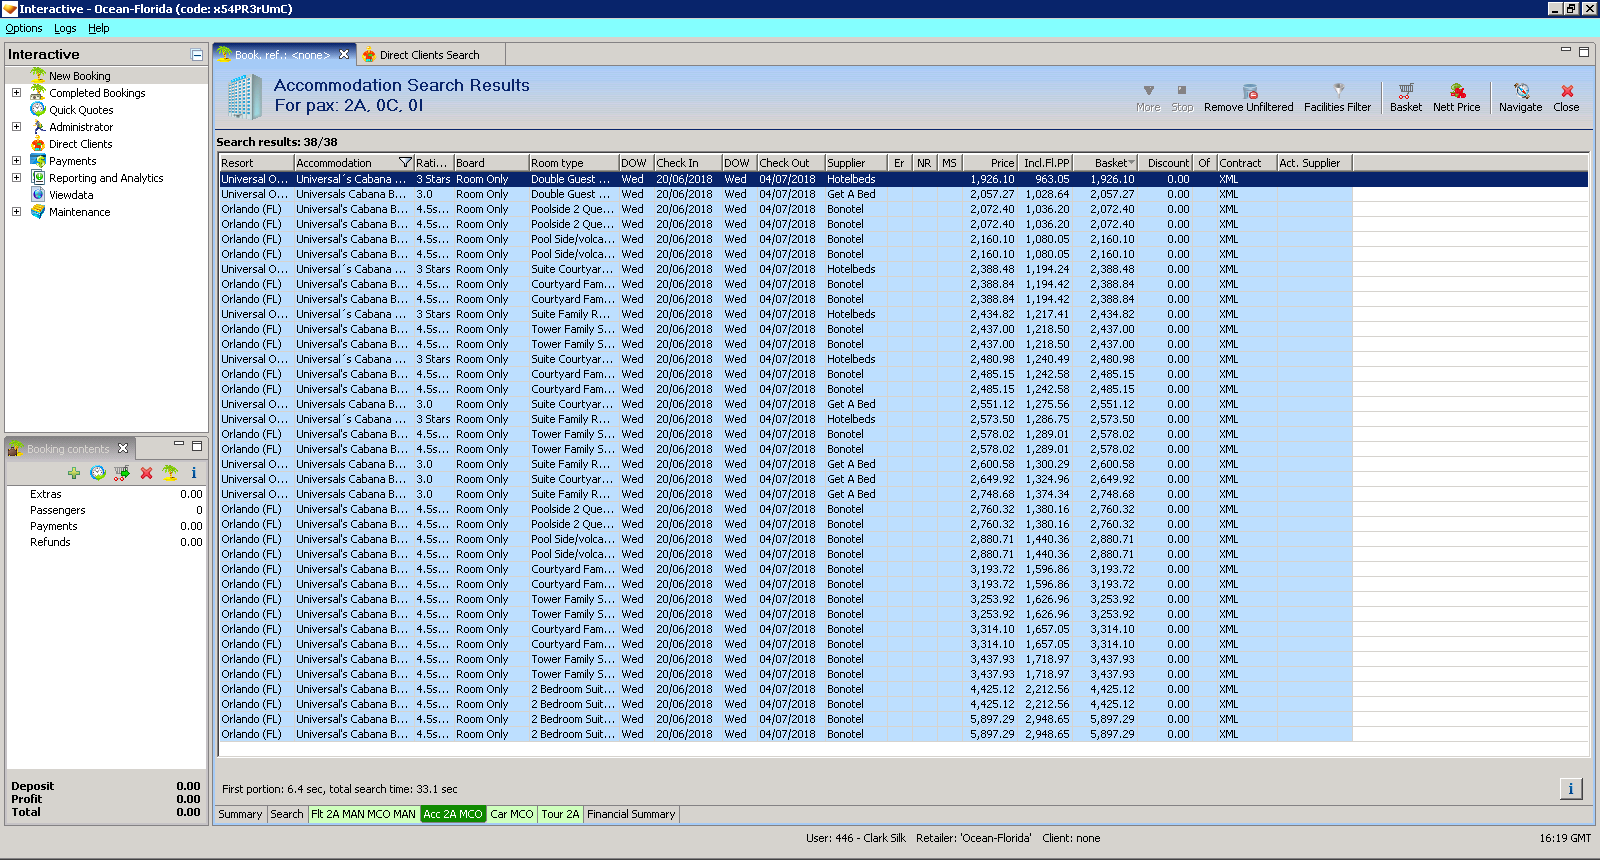Show Nett Price from toolbar
This screenshot has height=860, width=1600.
(x=1456, y=92)
